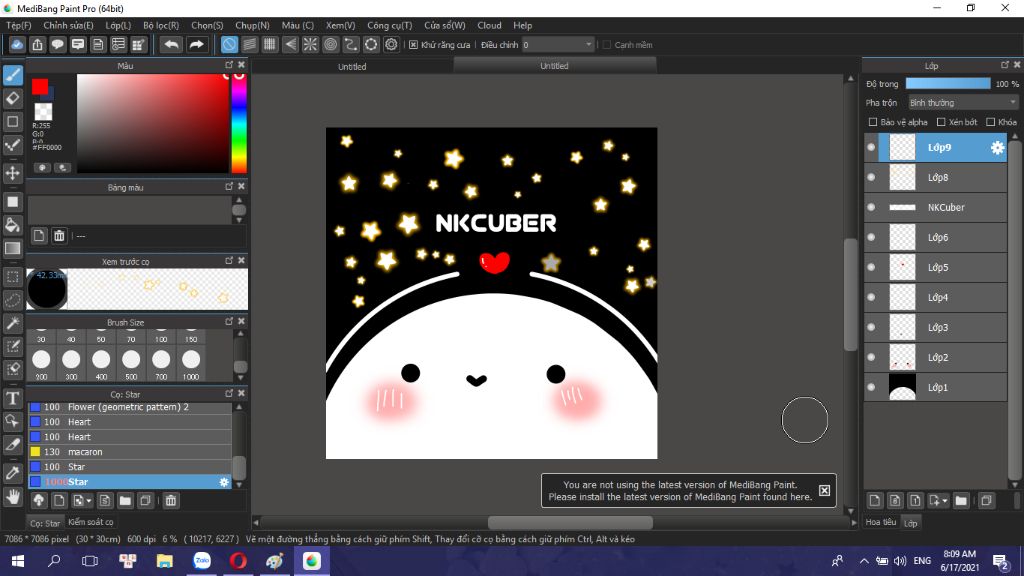
Task: Select the Move tool
Action: [12, 173]
